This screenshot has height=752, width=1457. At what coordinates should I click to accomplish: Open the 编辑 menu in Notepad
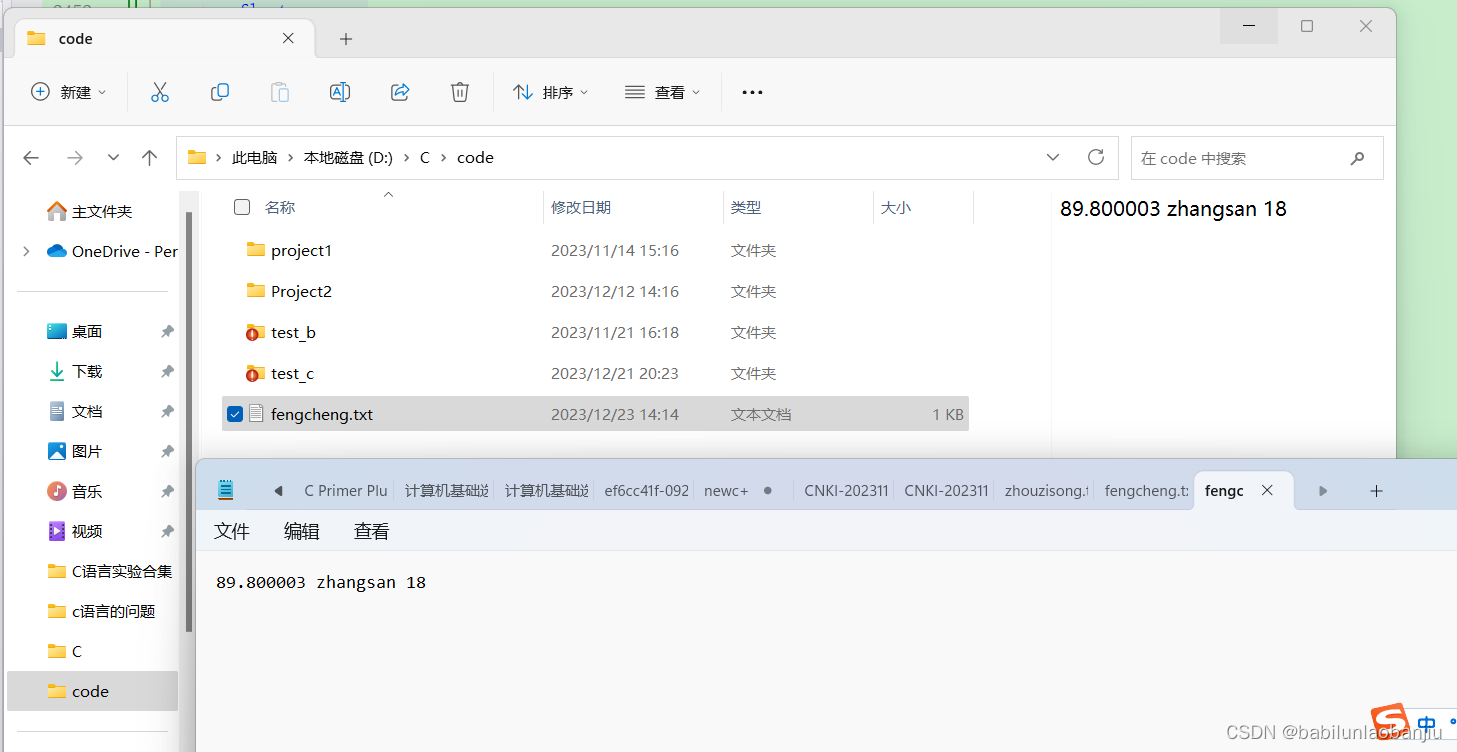pyautogui.click(x=301, y=531)
